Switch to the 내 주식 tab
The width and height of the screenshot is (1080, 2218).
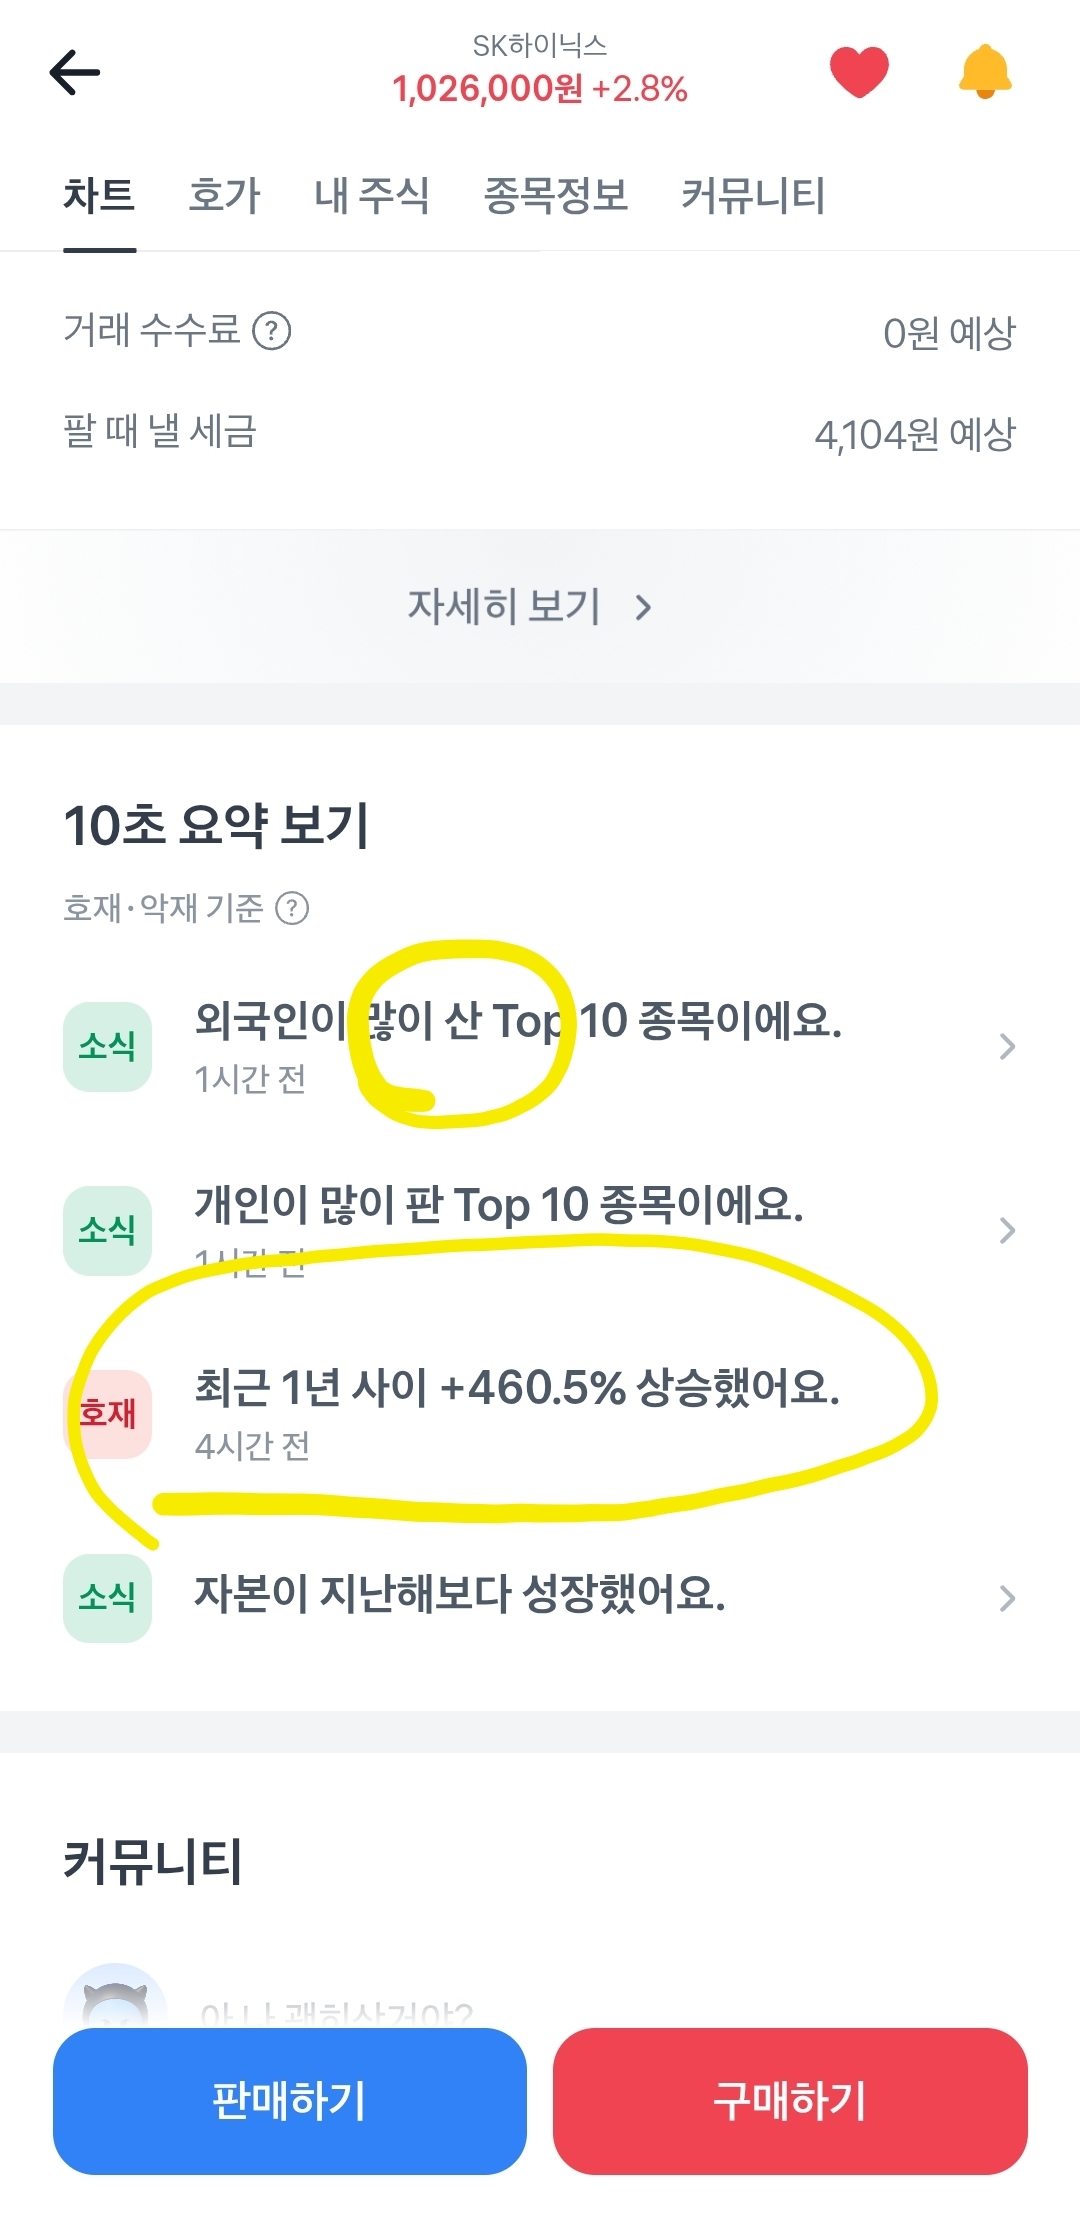(x=371, y=195)
